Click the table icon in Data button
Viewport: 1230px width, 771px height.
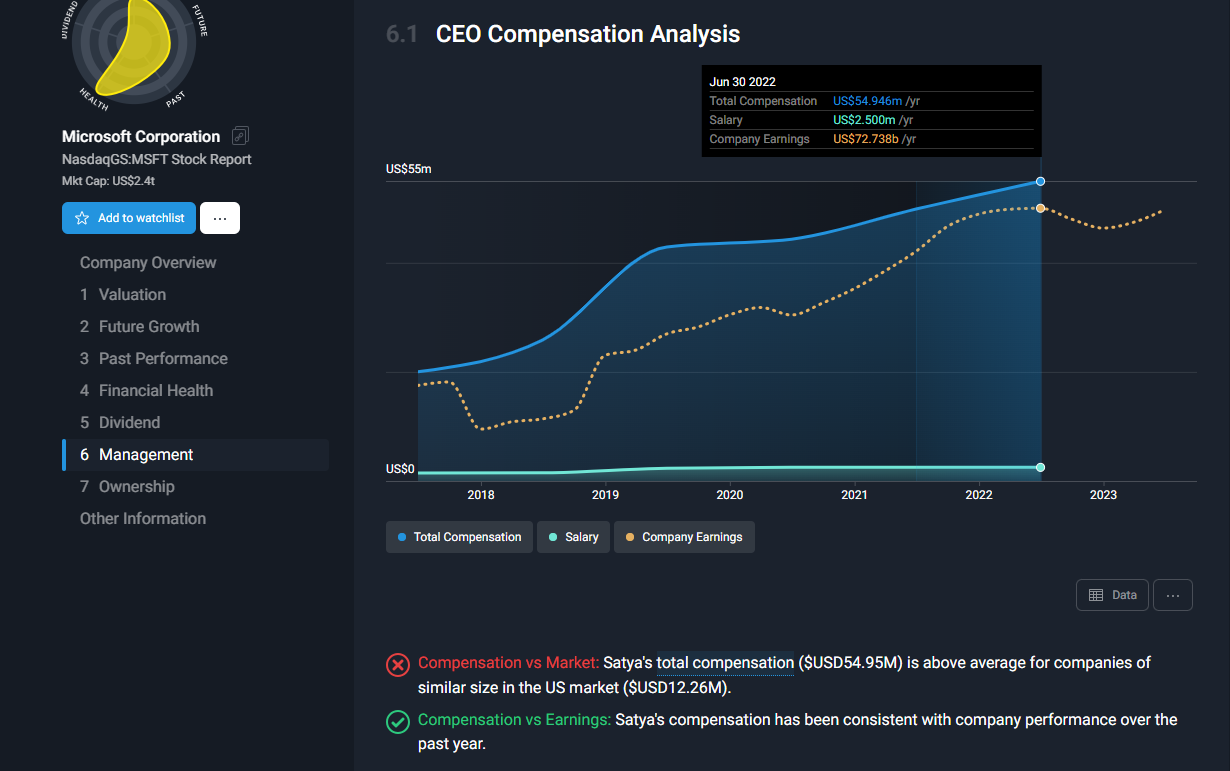pyautogui.click(x=1096, y=595)
